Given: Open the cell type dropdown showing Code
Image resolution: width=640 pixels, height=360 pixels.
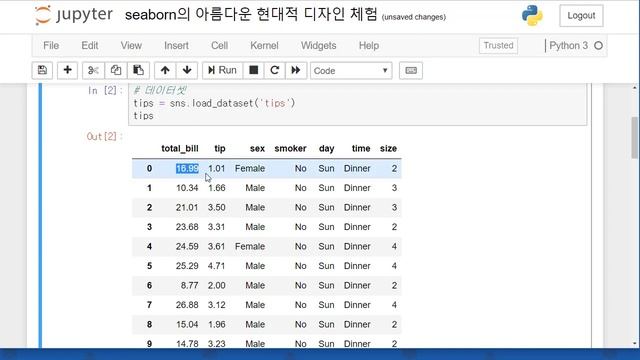Looking at the screenshot, I should [351, 71].
